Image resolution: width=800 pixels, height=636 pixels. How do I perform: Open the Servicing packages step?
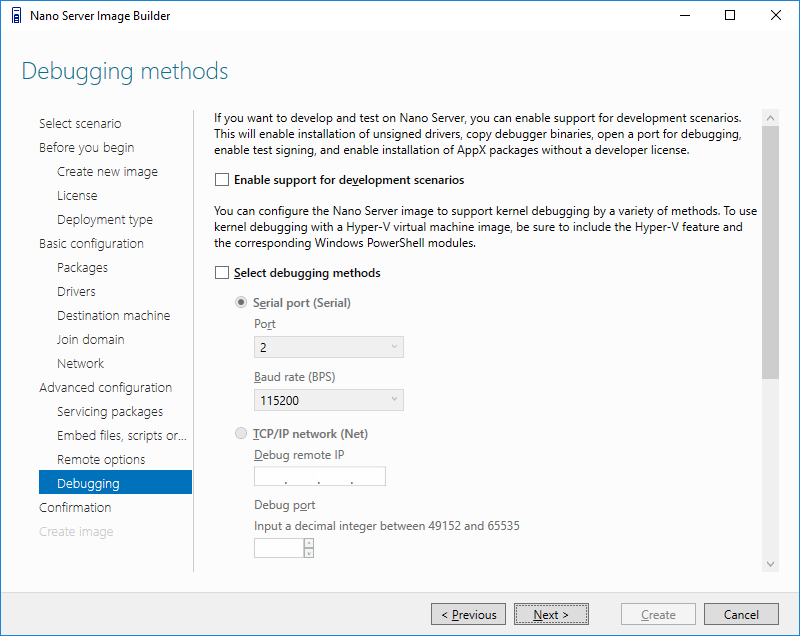click(110, 411)
